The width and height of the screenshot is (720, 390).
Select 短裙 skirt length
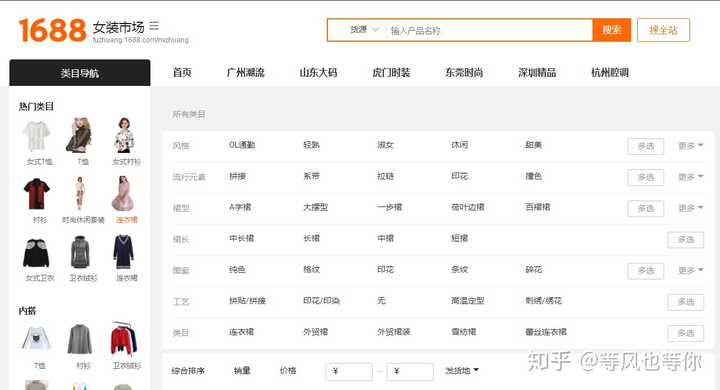[460, 238]
